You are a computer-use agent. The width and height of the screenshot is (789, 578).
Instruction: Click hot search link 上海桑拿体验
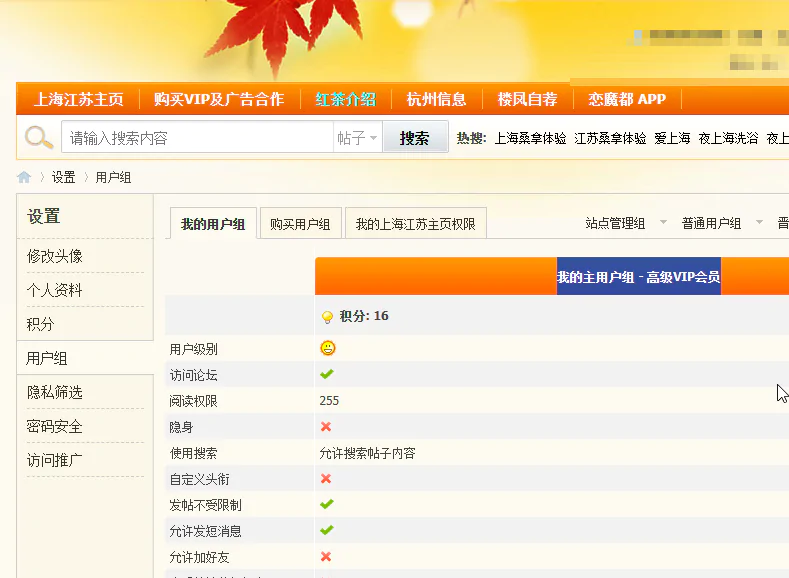[530, 138]
